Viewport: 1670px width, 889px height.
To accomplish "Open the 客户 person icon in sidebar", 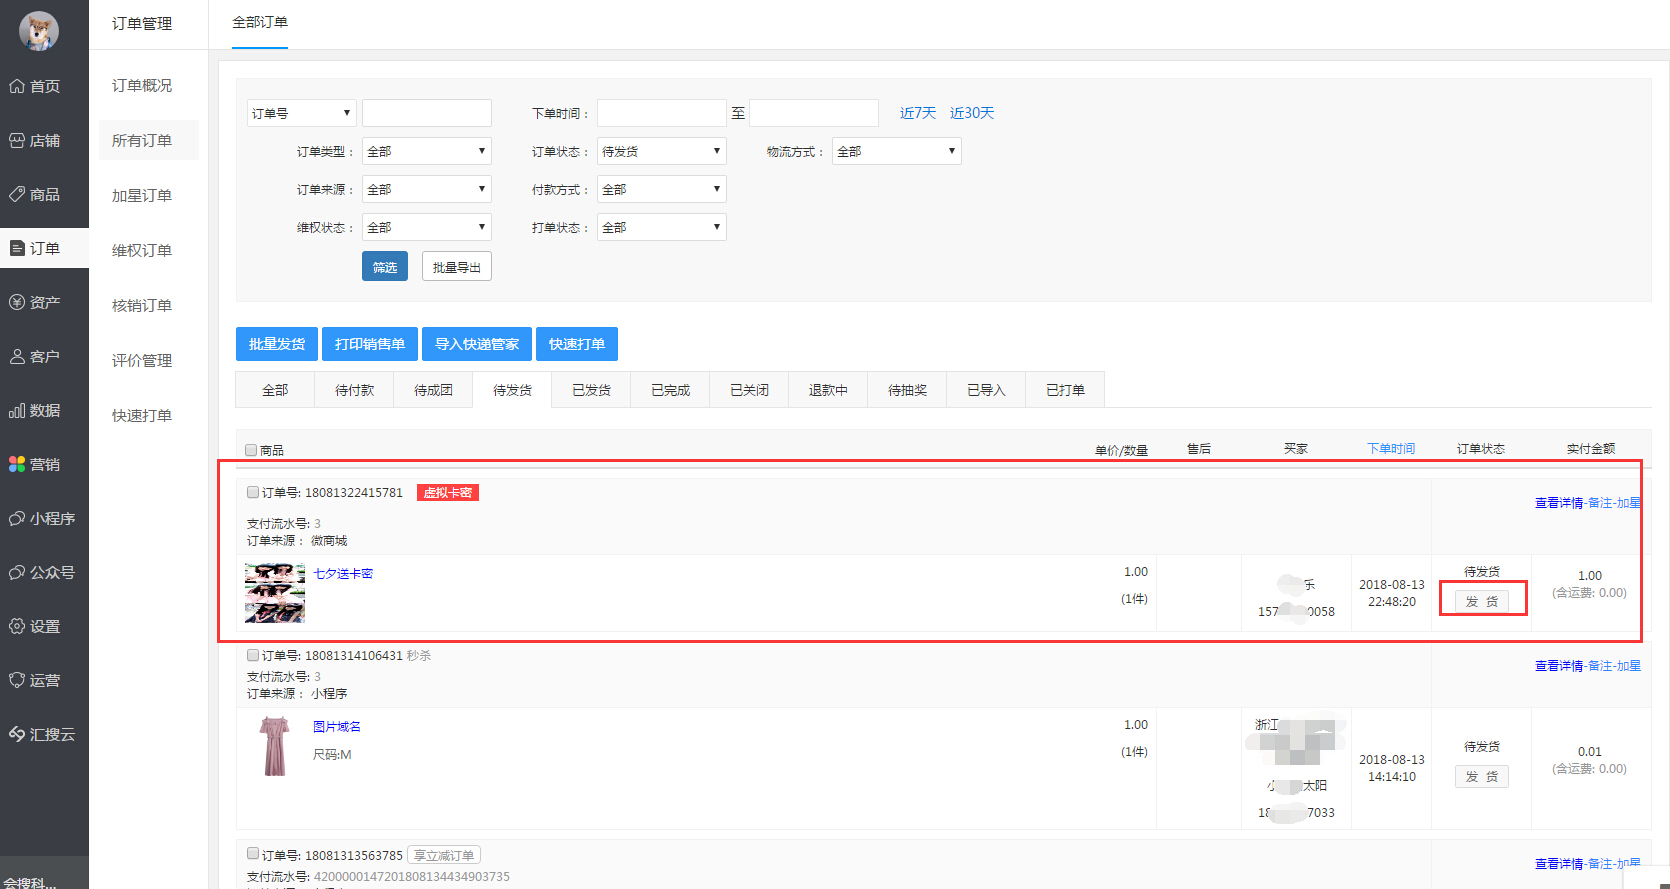I will tap(17, 356).
